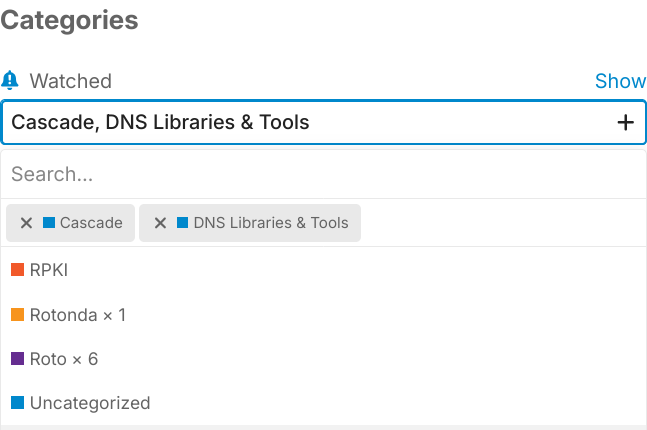Click the Show link
647x430 pixels.
pyautogui.click(x=620, y=81)
